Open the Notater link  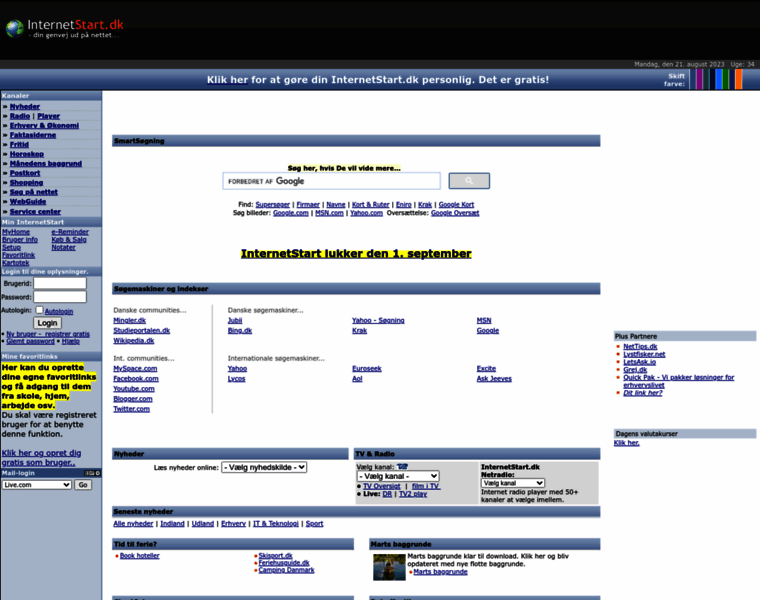pos(63,248)
